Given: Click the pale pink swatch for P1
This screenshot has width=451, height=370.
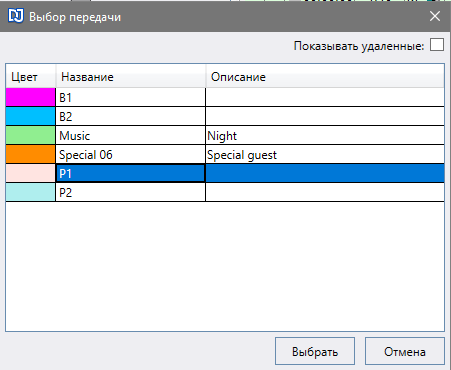Looking at the screenshot, I should tap(30, 173).
